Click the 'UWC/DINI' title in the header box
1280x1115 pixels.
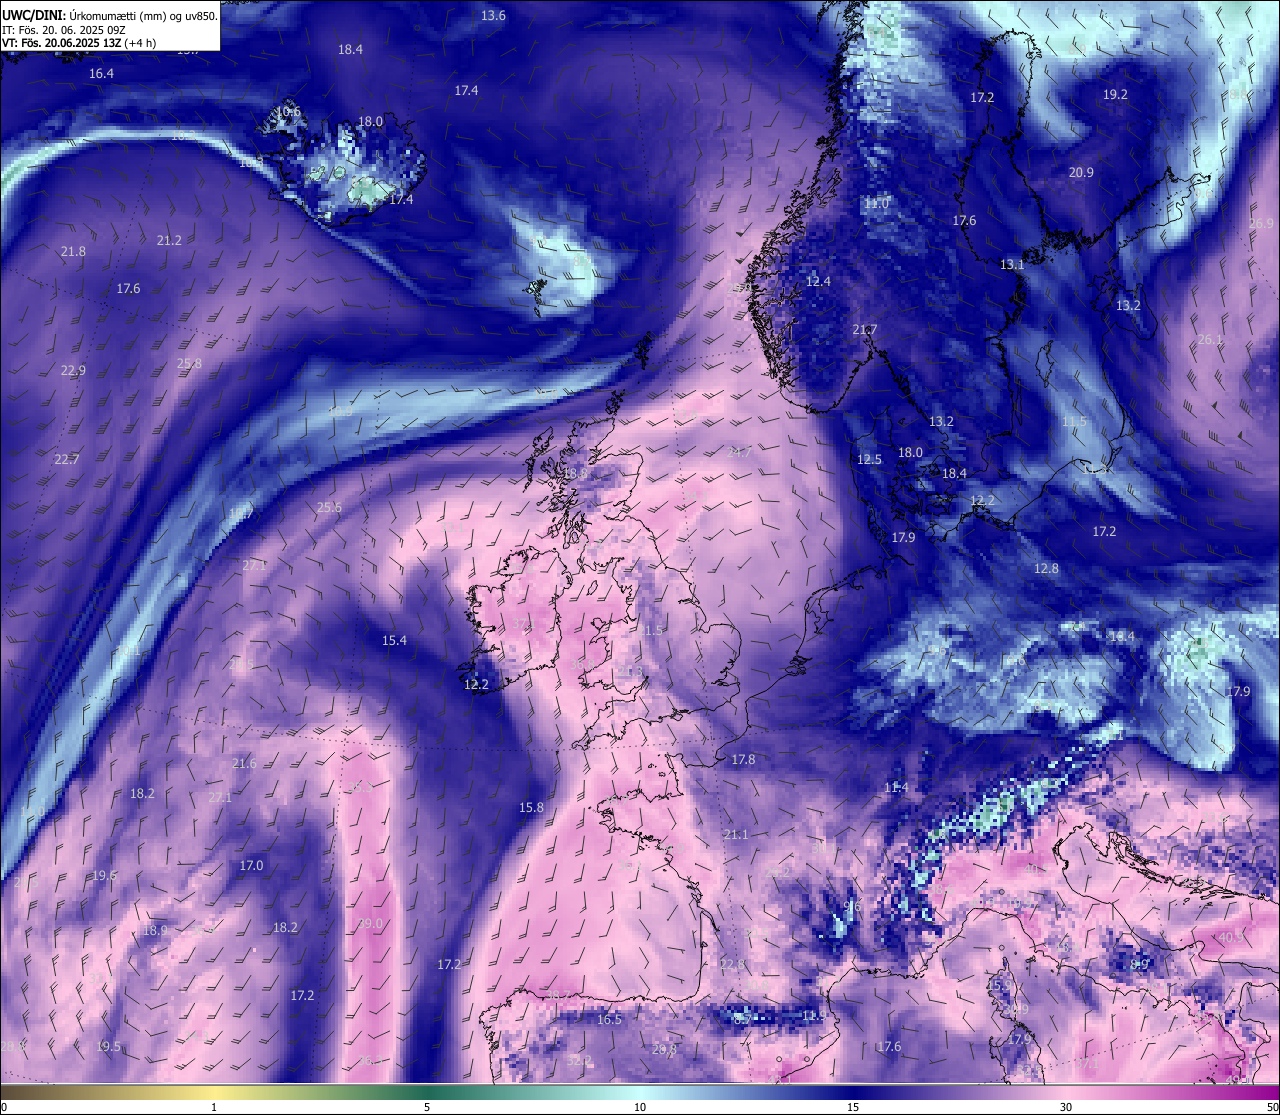[x=34, y=16]
